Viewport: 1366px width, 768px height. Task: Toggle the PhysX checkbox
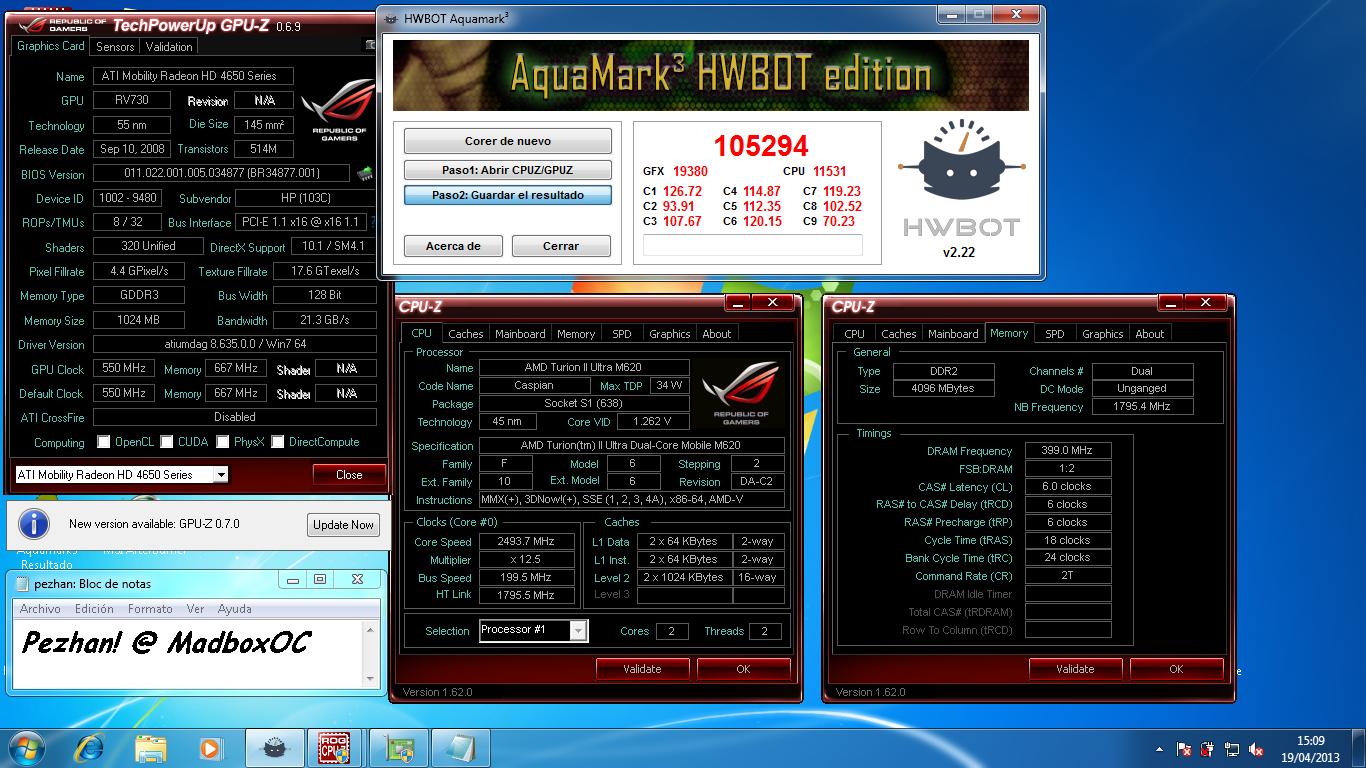[x=222, y=442]
